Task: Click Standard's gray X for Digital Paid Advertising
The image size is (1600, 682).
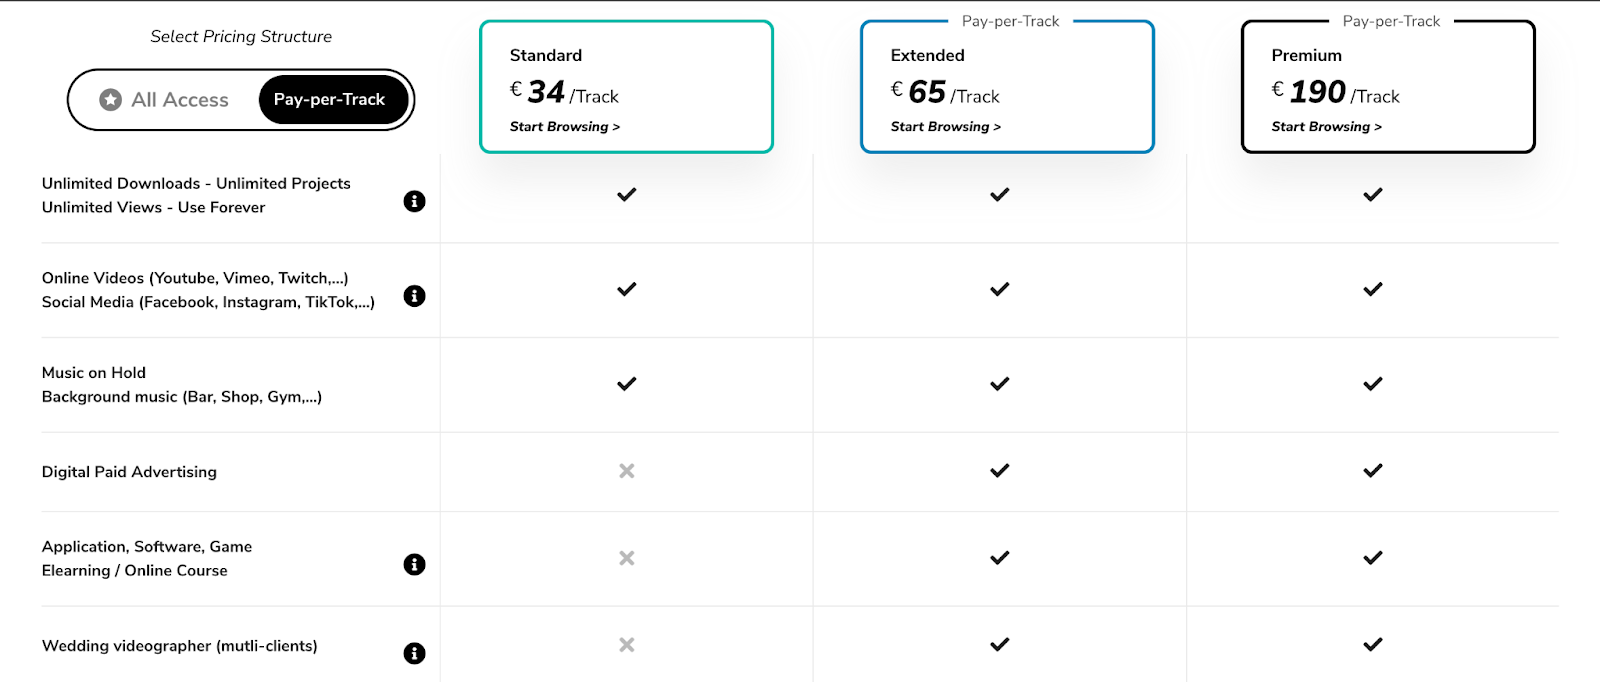Action: click(627, 471)
